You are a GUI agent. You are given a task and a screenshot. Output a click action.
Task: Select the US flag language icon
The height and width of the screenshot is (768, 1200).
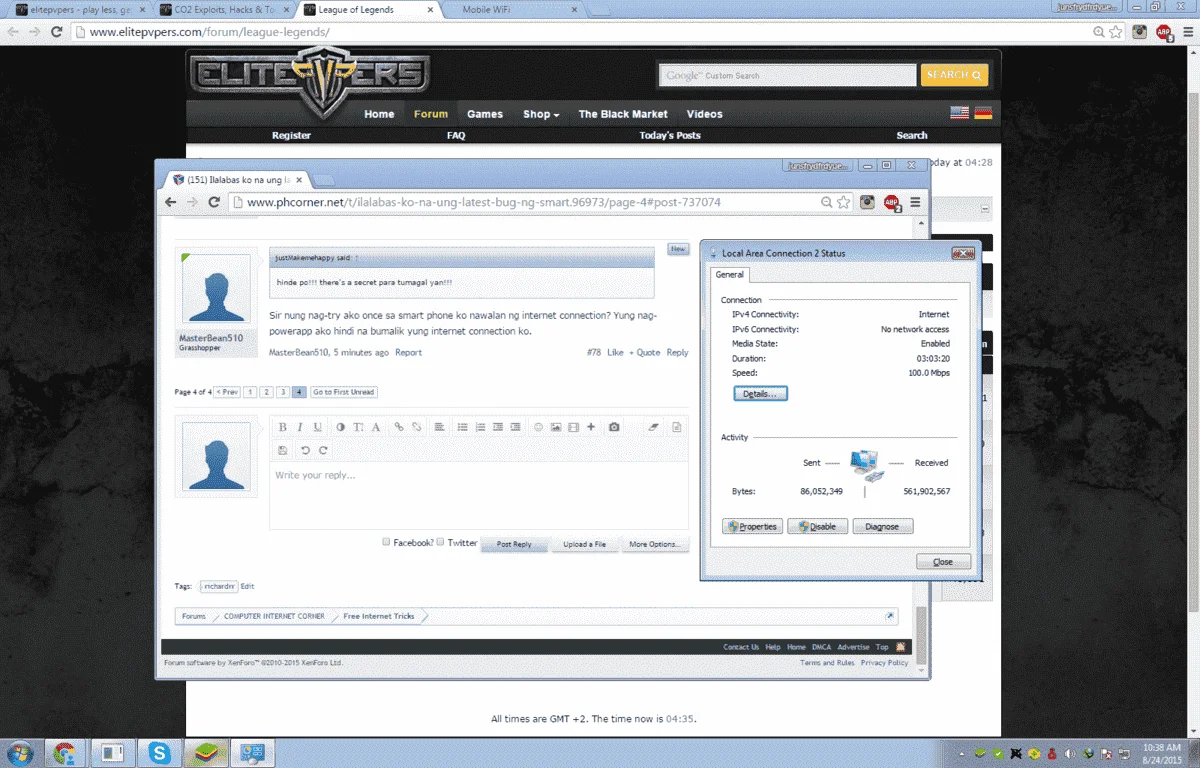point(960,113)
